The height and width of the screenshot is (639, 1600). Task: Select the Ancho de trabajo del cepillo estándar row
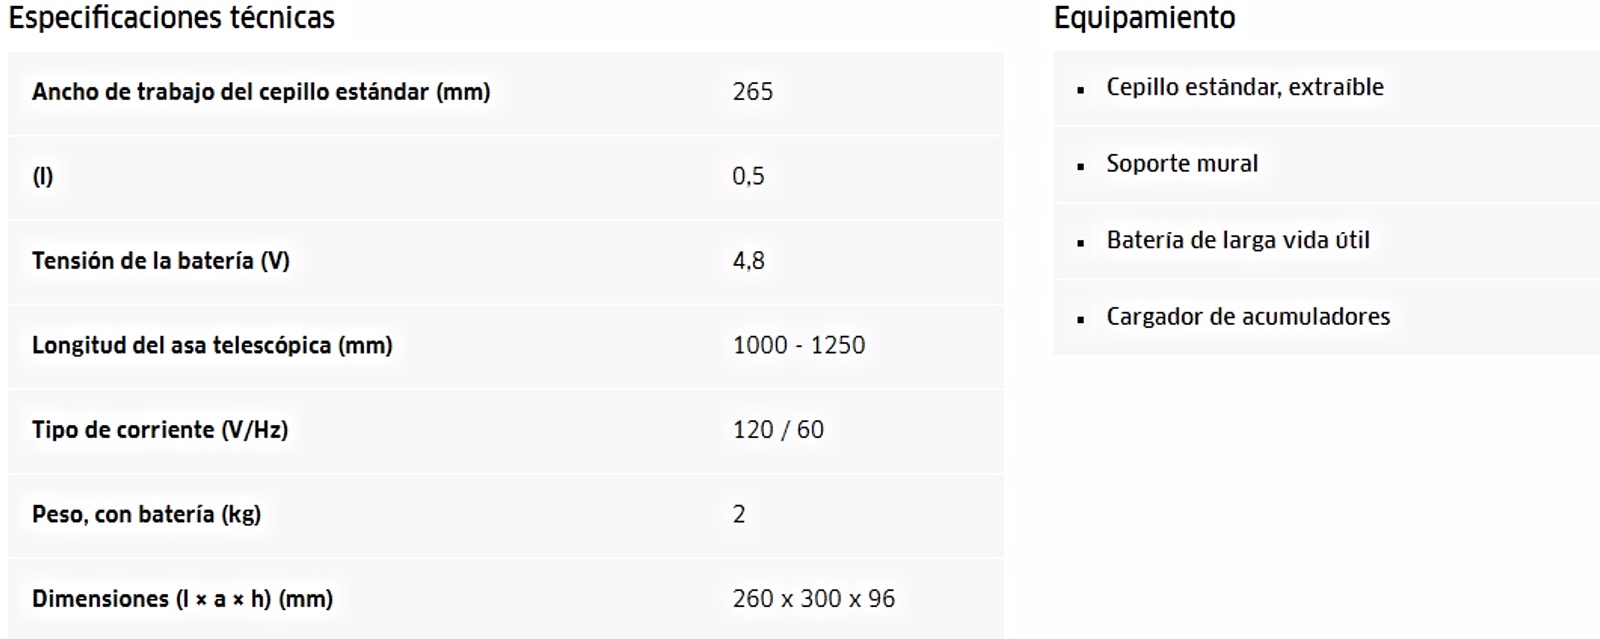point(505,93)
